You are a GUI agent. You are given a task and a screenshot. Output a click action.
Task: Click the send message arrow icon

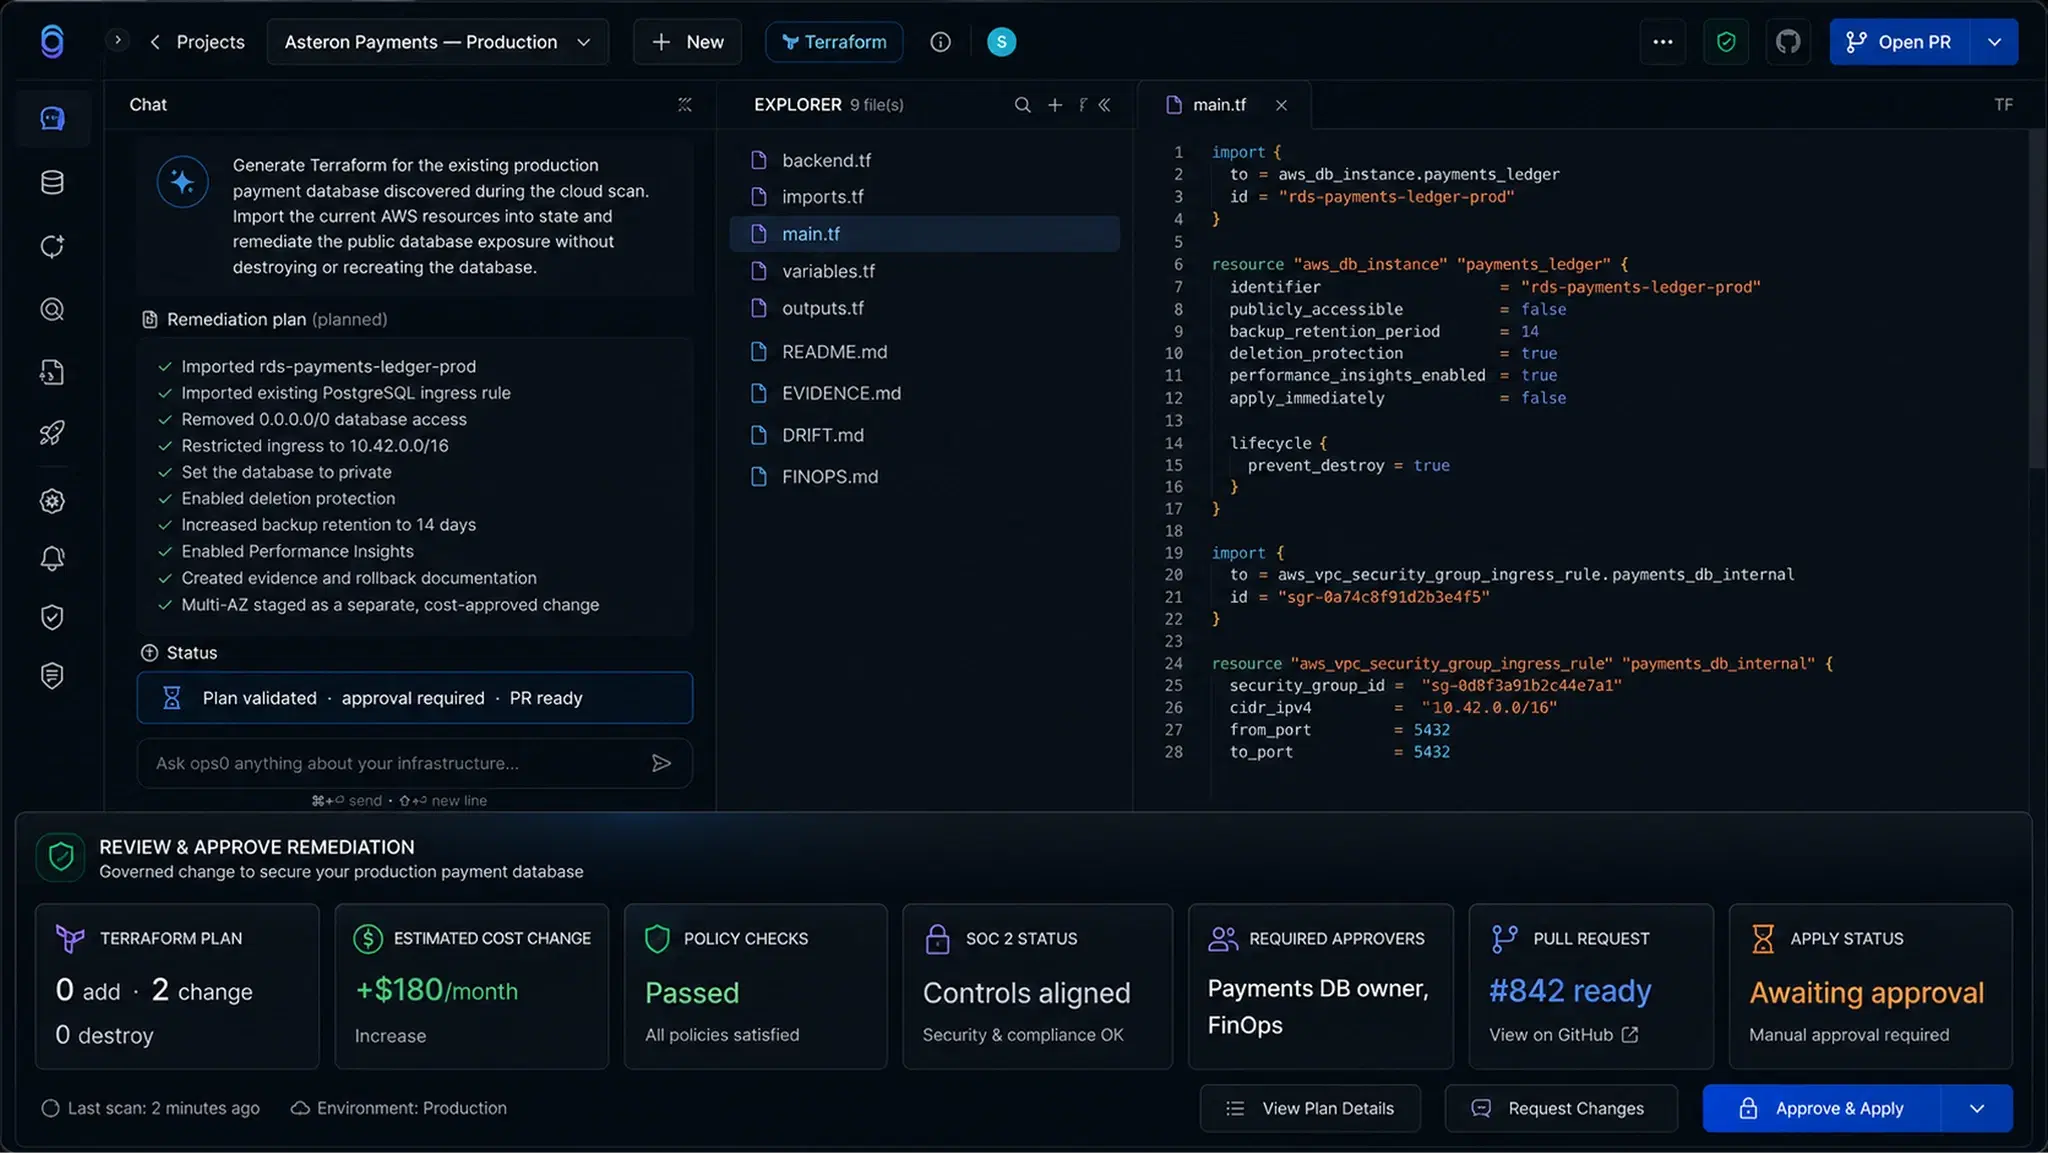point(661,763)
